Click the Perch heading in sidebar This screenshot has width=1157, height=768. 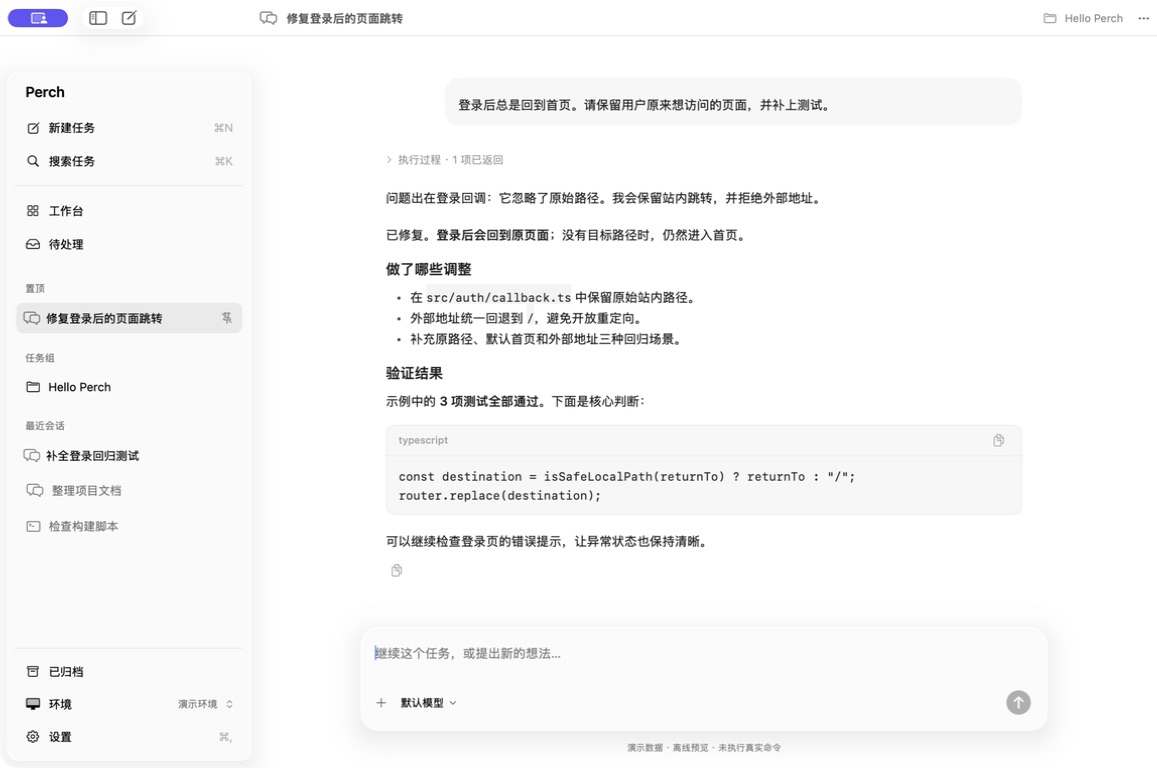pos(45,92)
